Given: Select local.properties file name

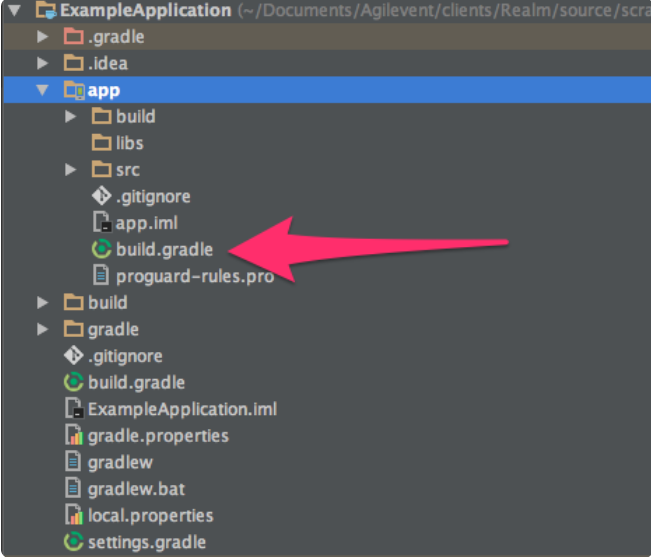Looking at the screenshot, I should coord(150,516).
